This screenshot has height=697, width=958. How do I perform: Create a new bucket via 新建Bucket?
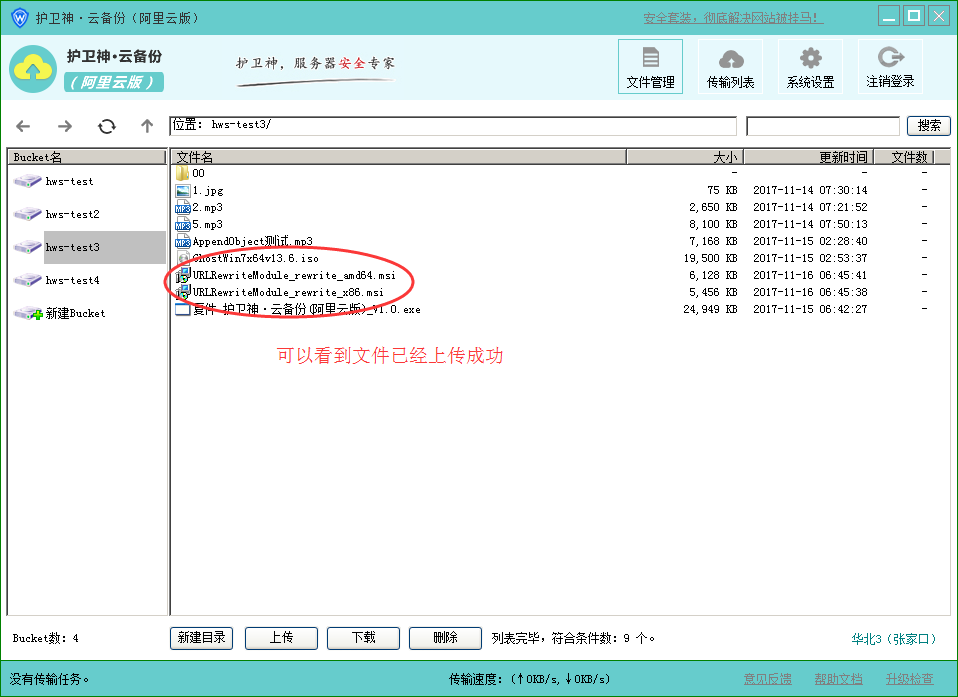click(75, 313)
